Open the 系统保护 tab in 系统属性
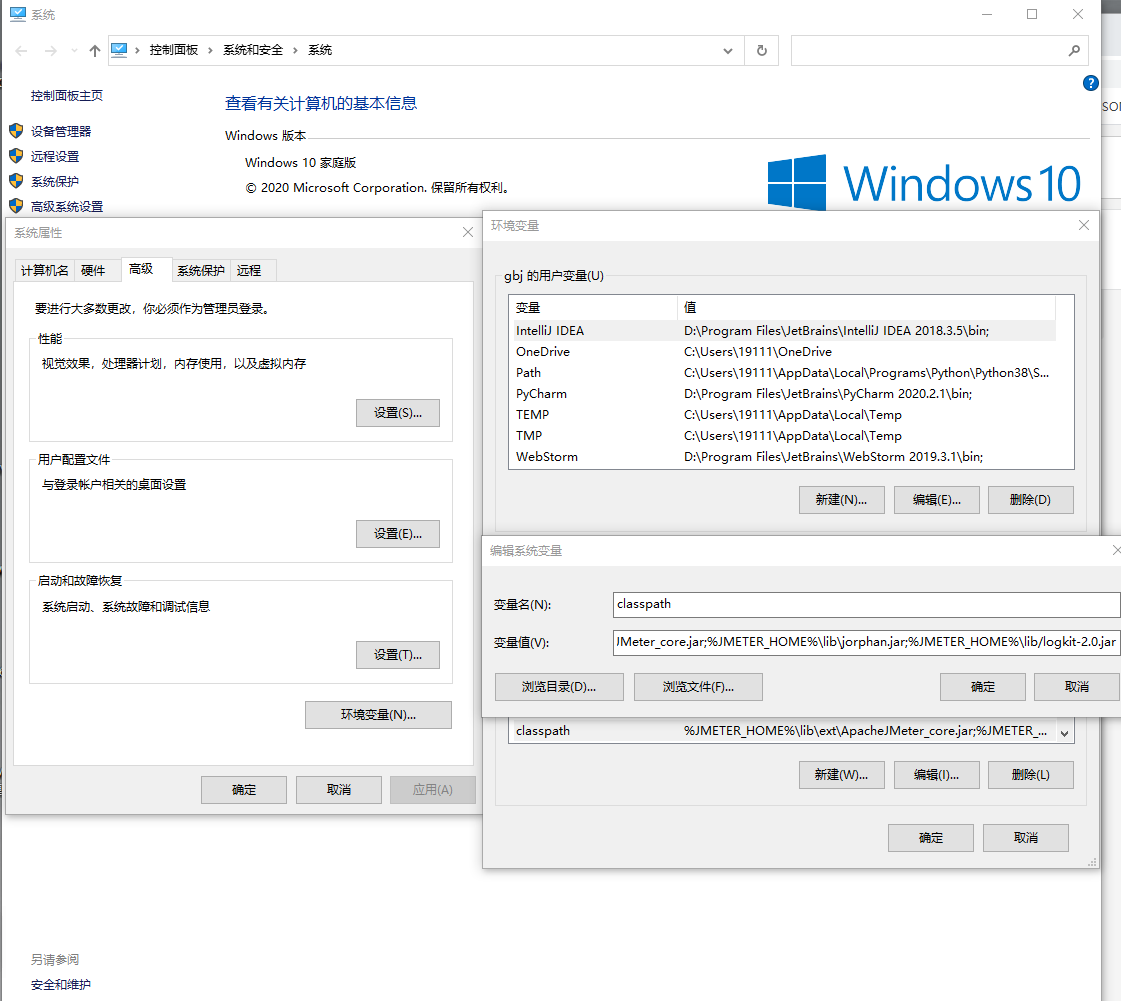Screen dimensions: 1121x1001 (201, 270)
